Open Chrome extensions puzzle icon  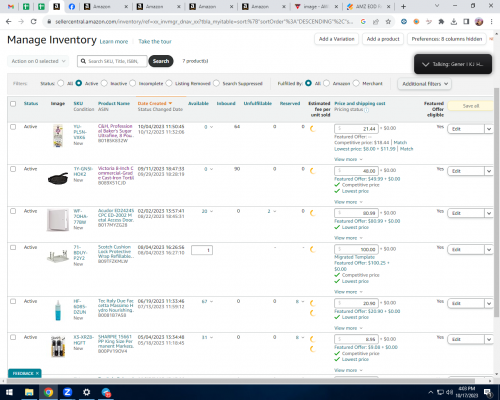tap(441, 22)
